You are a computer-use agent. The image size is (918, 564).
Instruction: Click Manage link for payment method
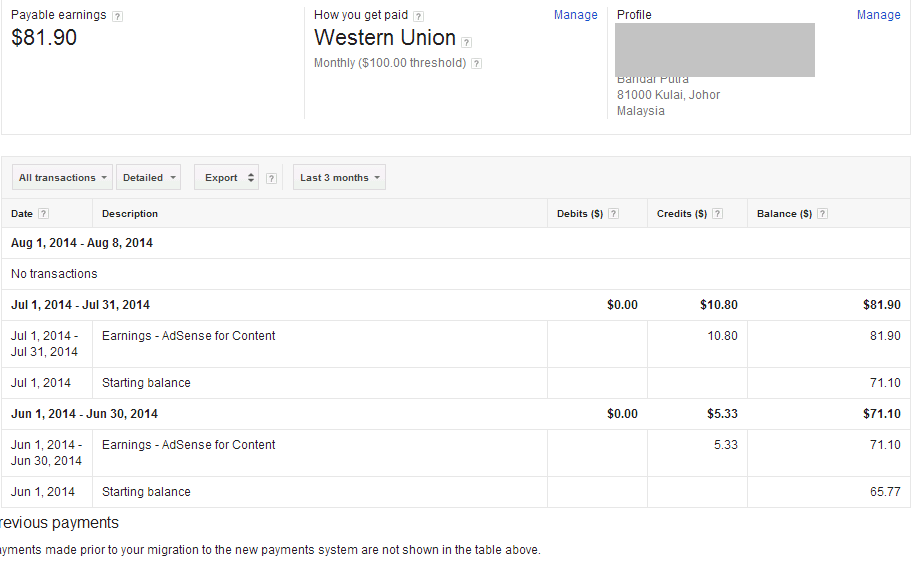coord(575,15)
